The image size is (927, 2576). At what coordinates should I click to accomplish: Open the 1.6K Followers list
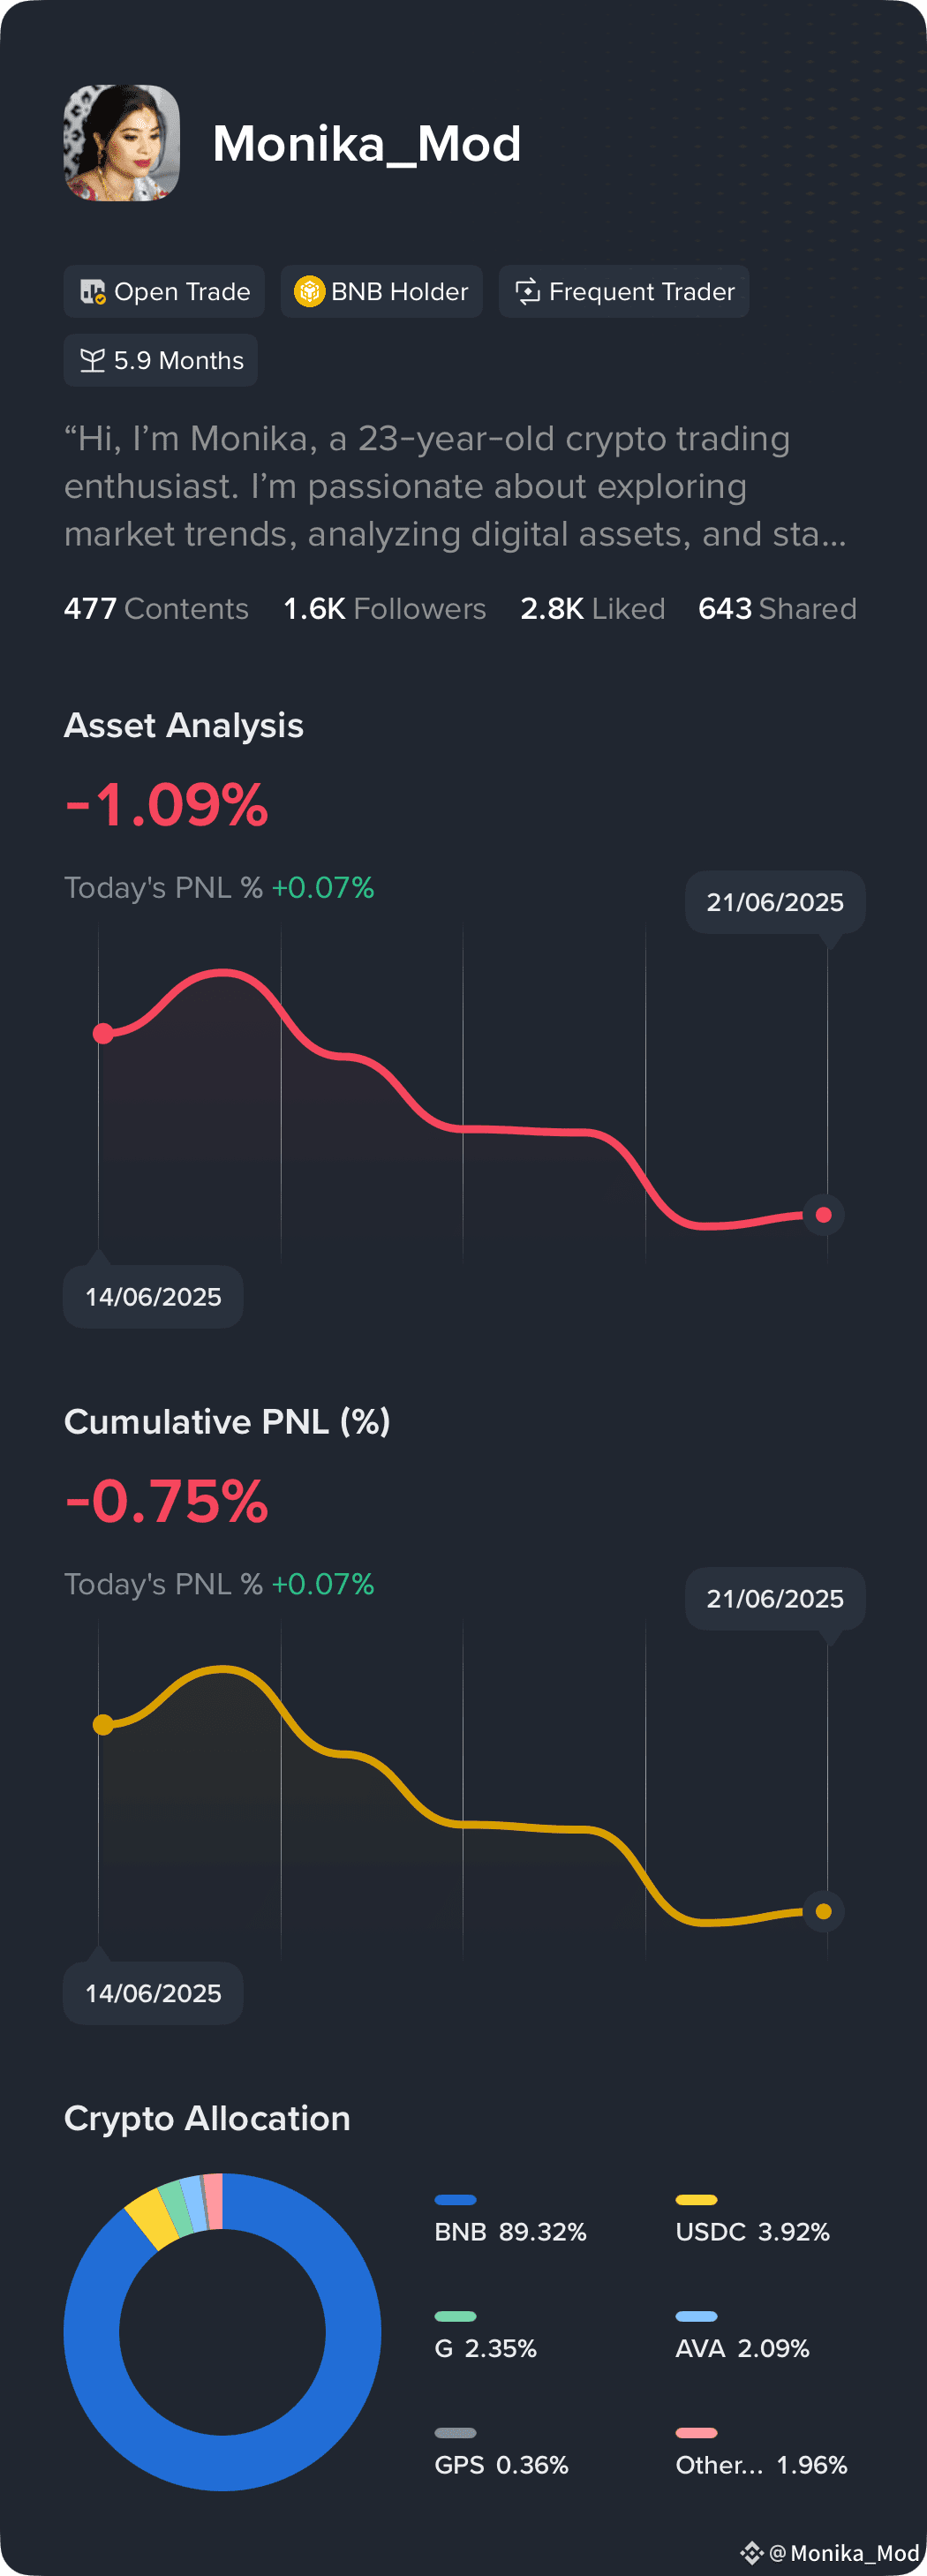click(384, 609)
